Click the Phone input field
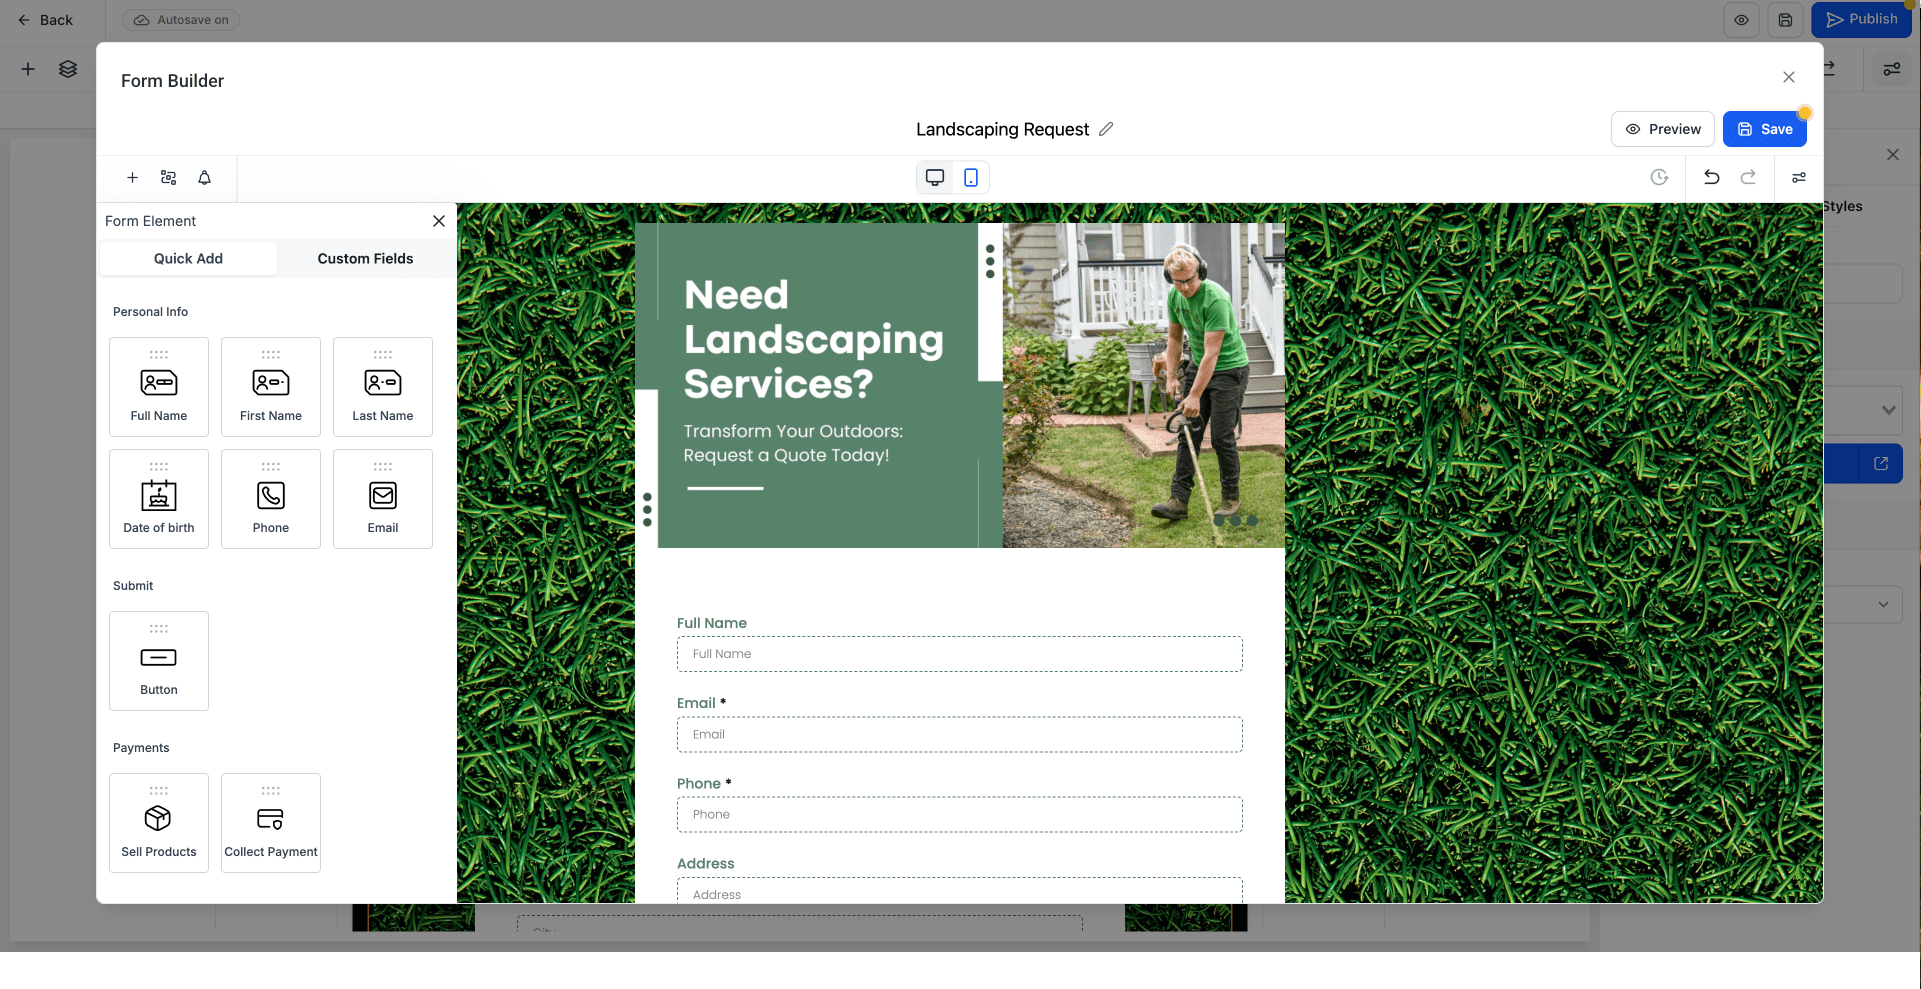The height and width of the screenshot is (989, 1921). (x=960, y=814)
